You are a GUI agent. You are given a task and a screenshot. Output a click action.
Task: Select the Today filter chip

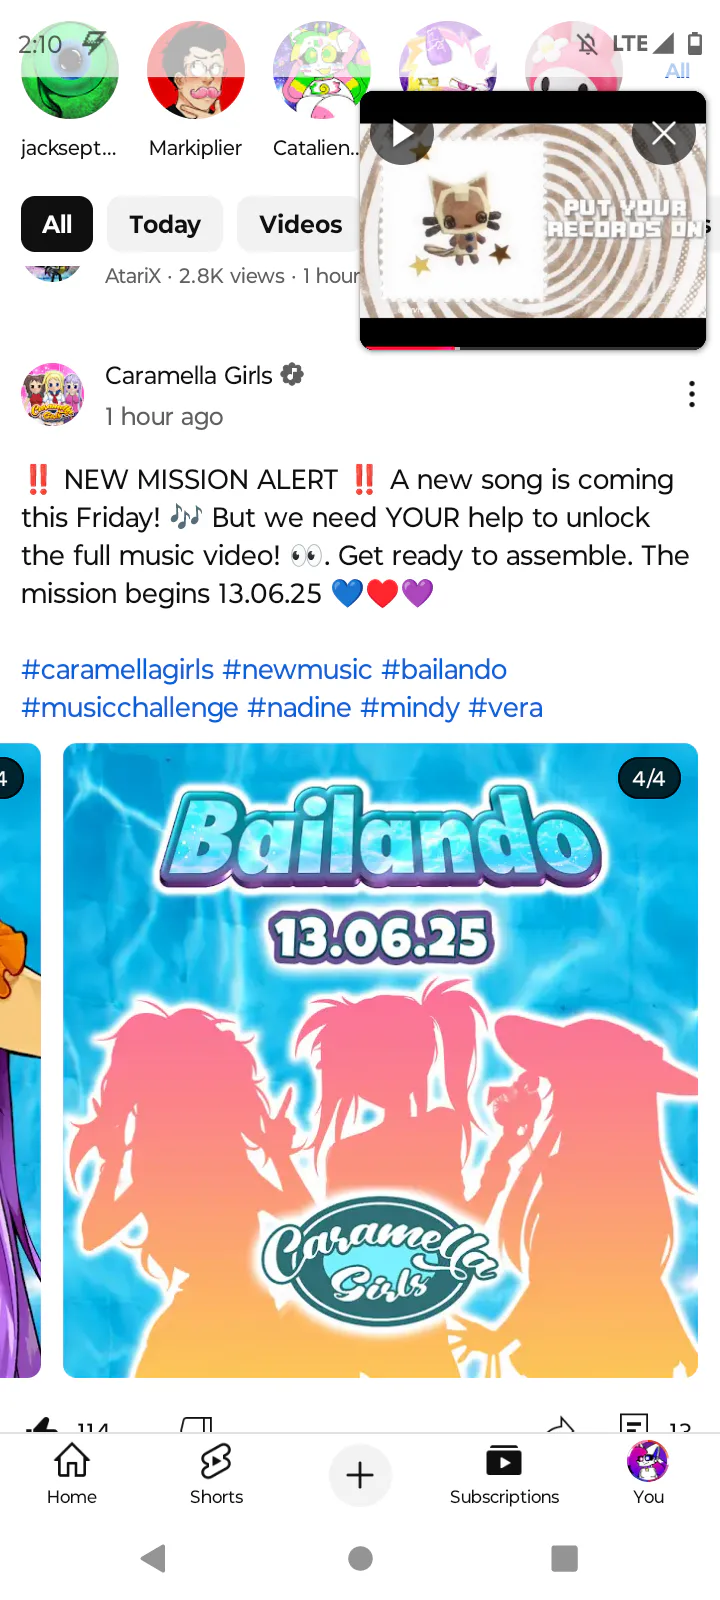[x=165, y=224]
